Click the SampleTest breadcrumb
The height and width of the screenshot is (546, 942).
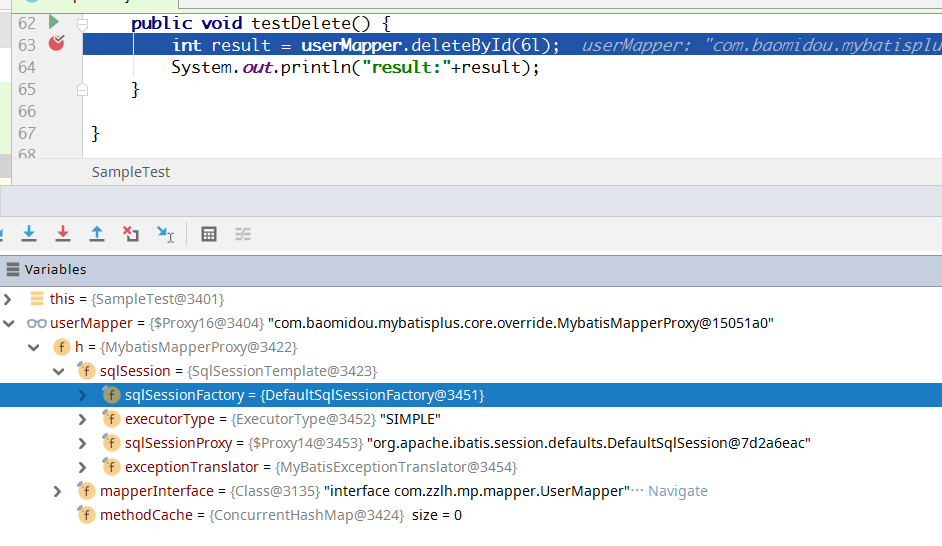click(130, 172)
